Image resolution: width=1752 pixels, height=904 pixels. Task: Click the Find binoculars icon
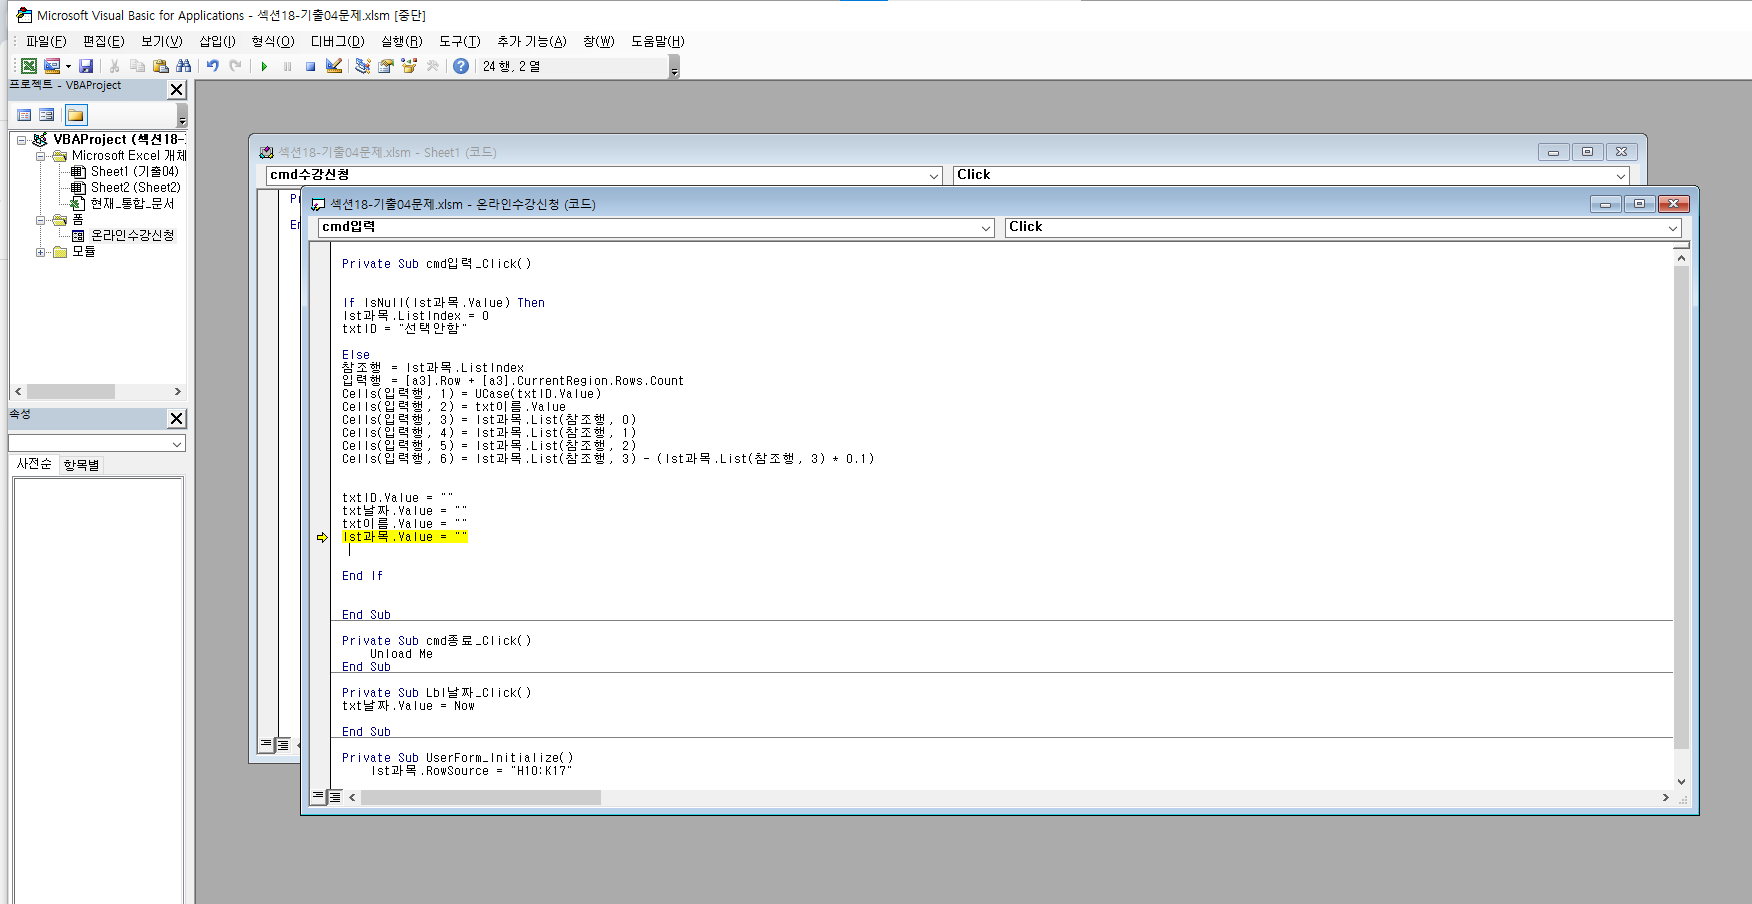(183, 66)
